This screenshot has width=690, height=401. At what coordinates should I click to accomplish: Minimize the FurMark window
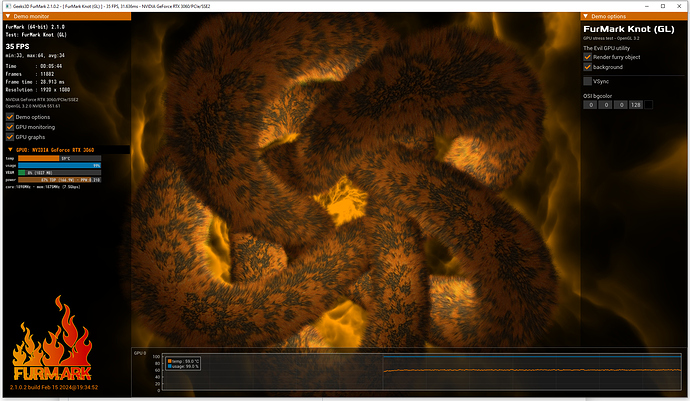point(647,6)
